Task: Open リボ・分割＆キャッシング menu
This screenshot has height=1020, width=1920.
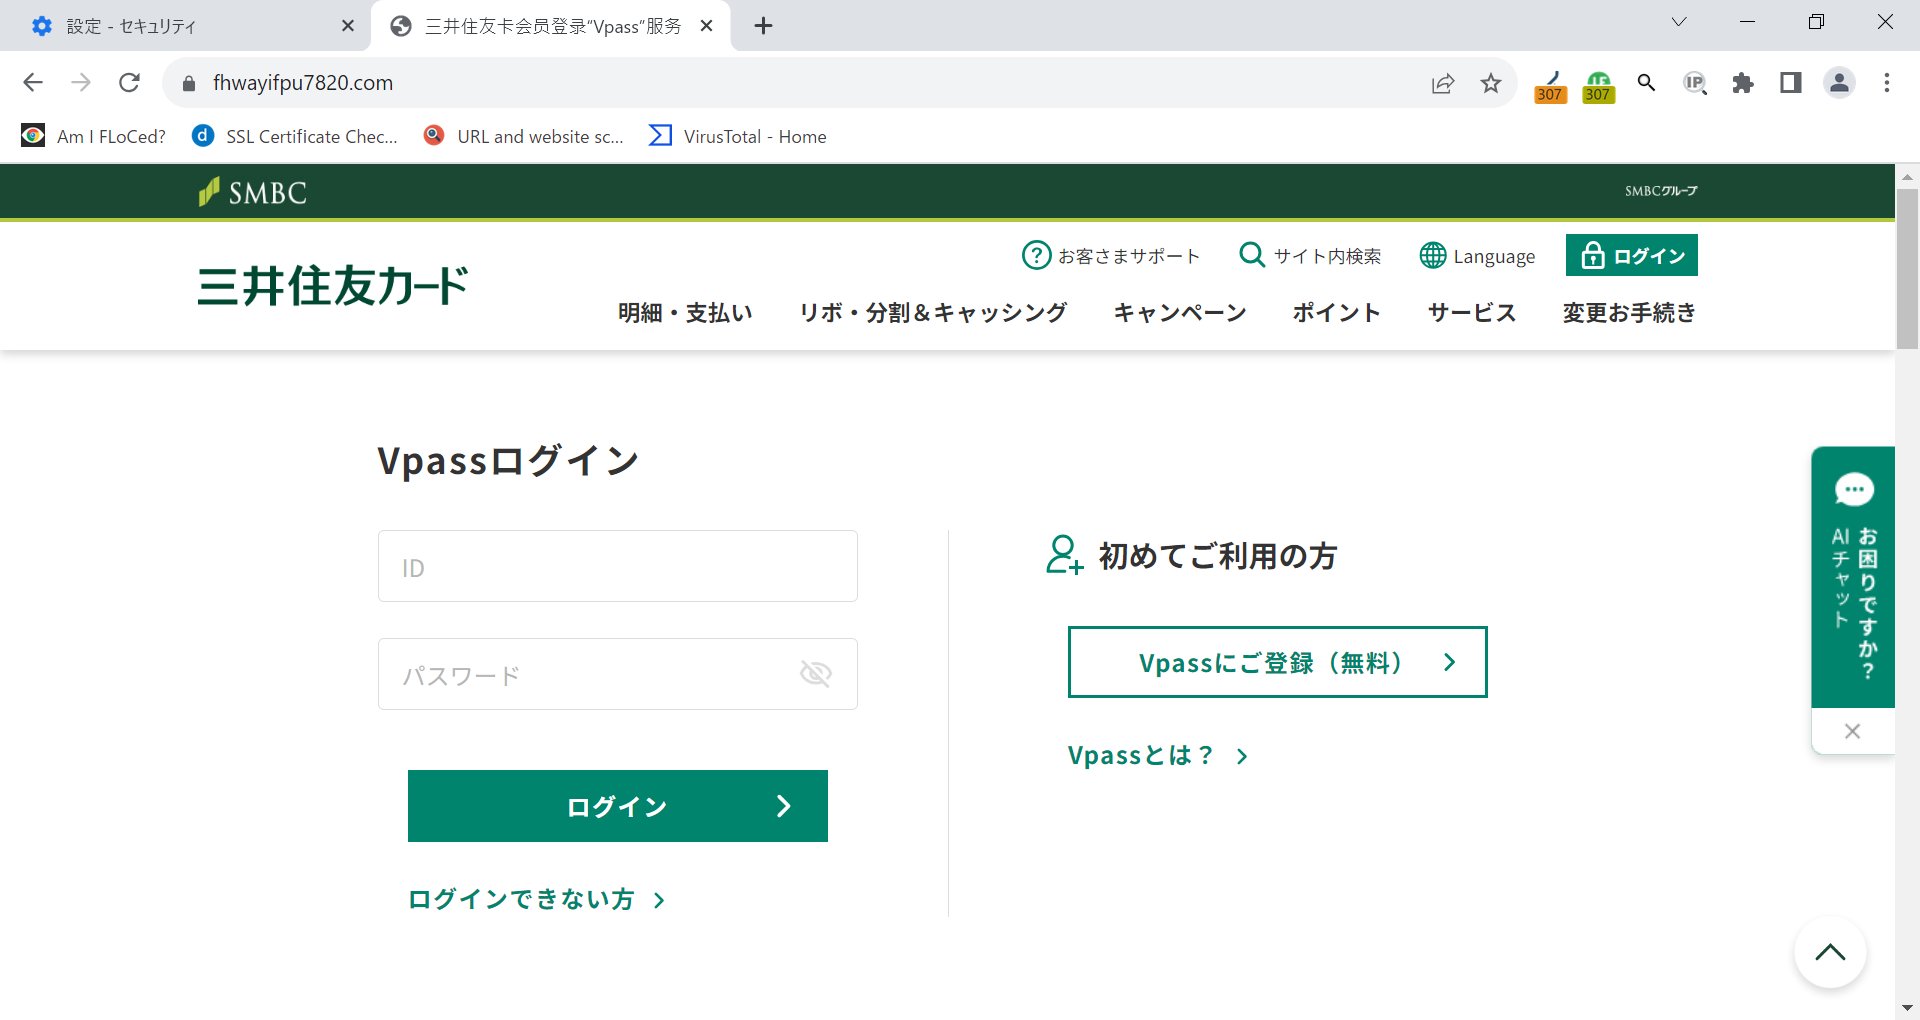Action: pos(933,313)
